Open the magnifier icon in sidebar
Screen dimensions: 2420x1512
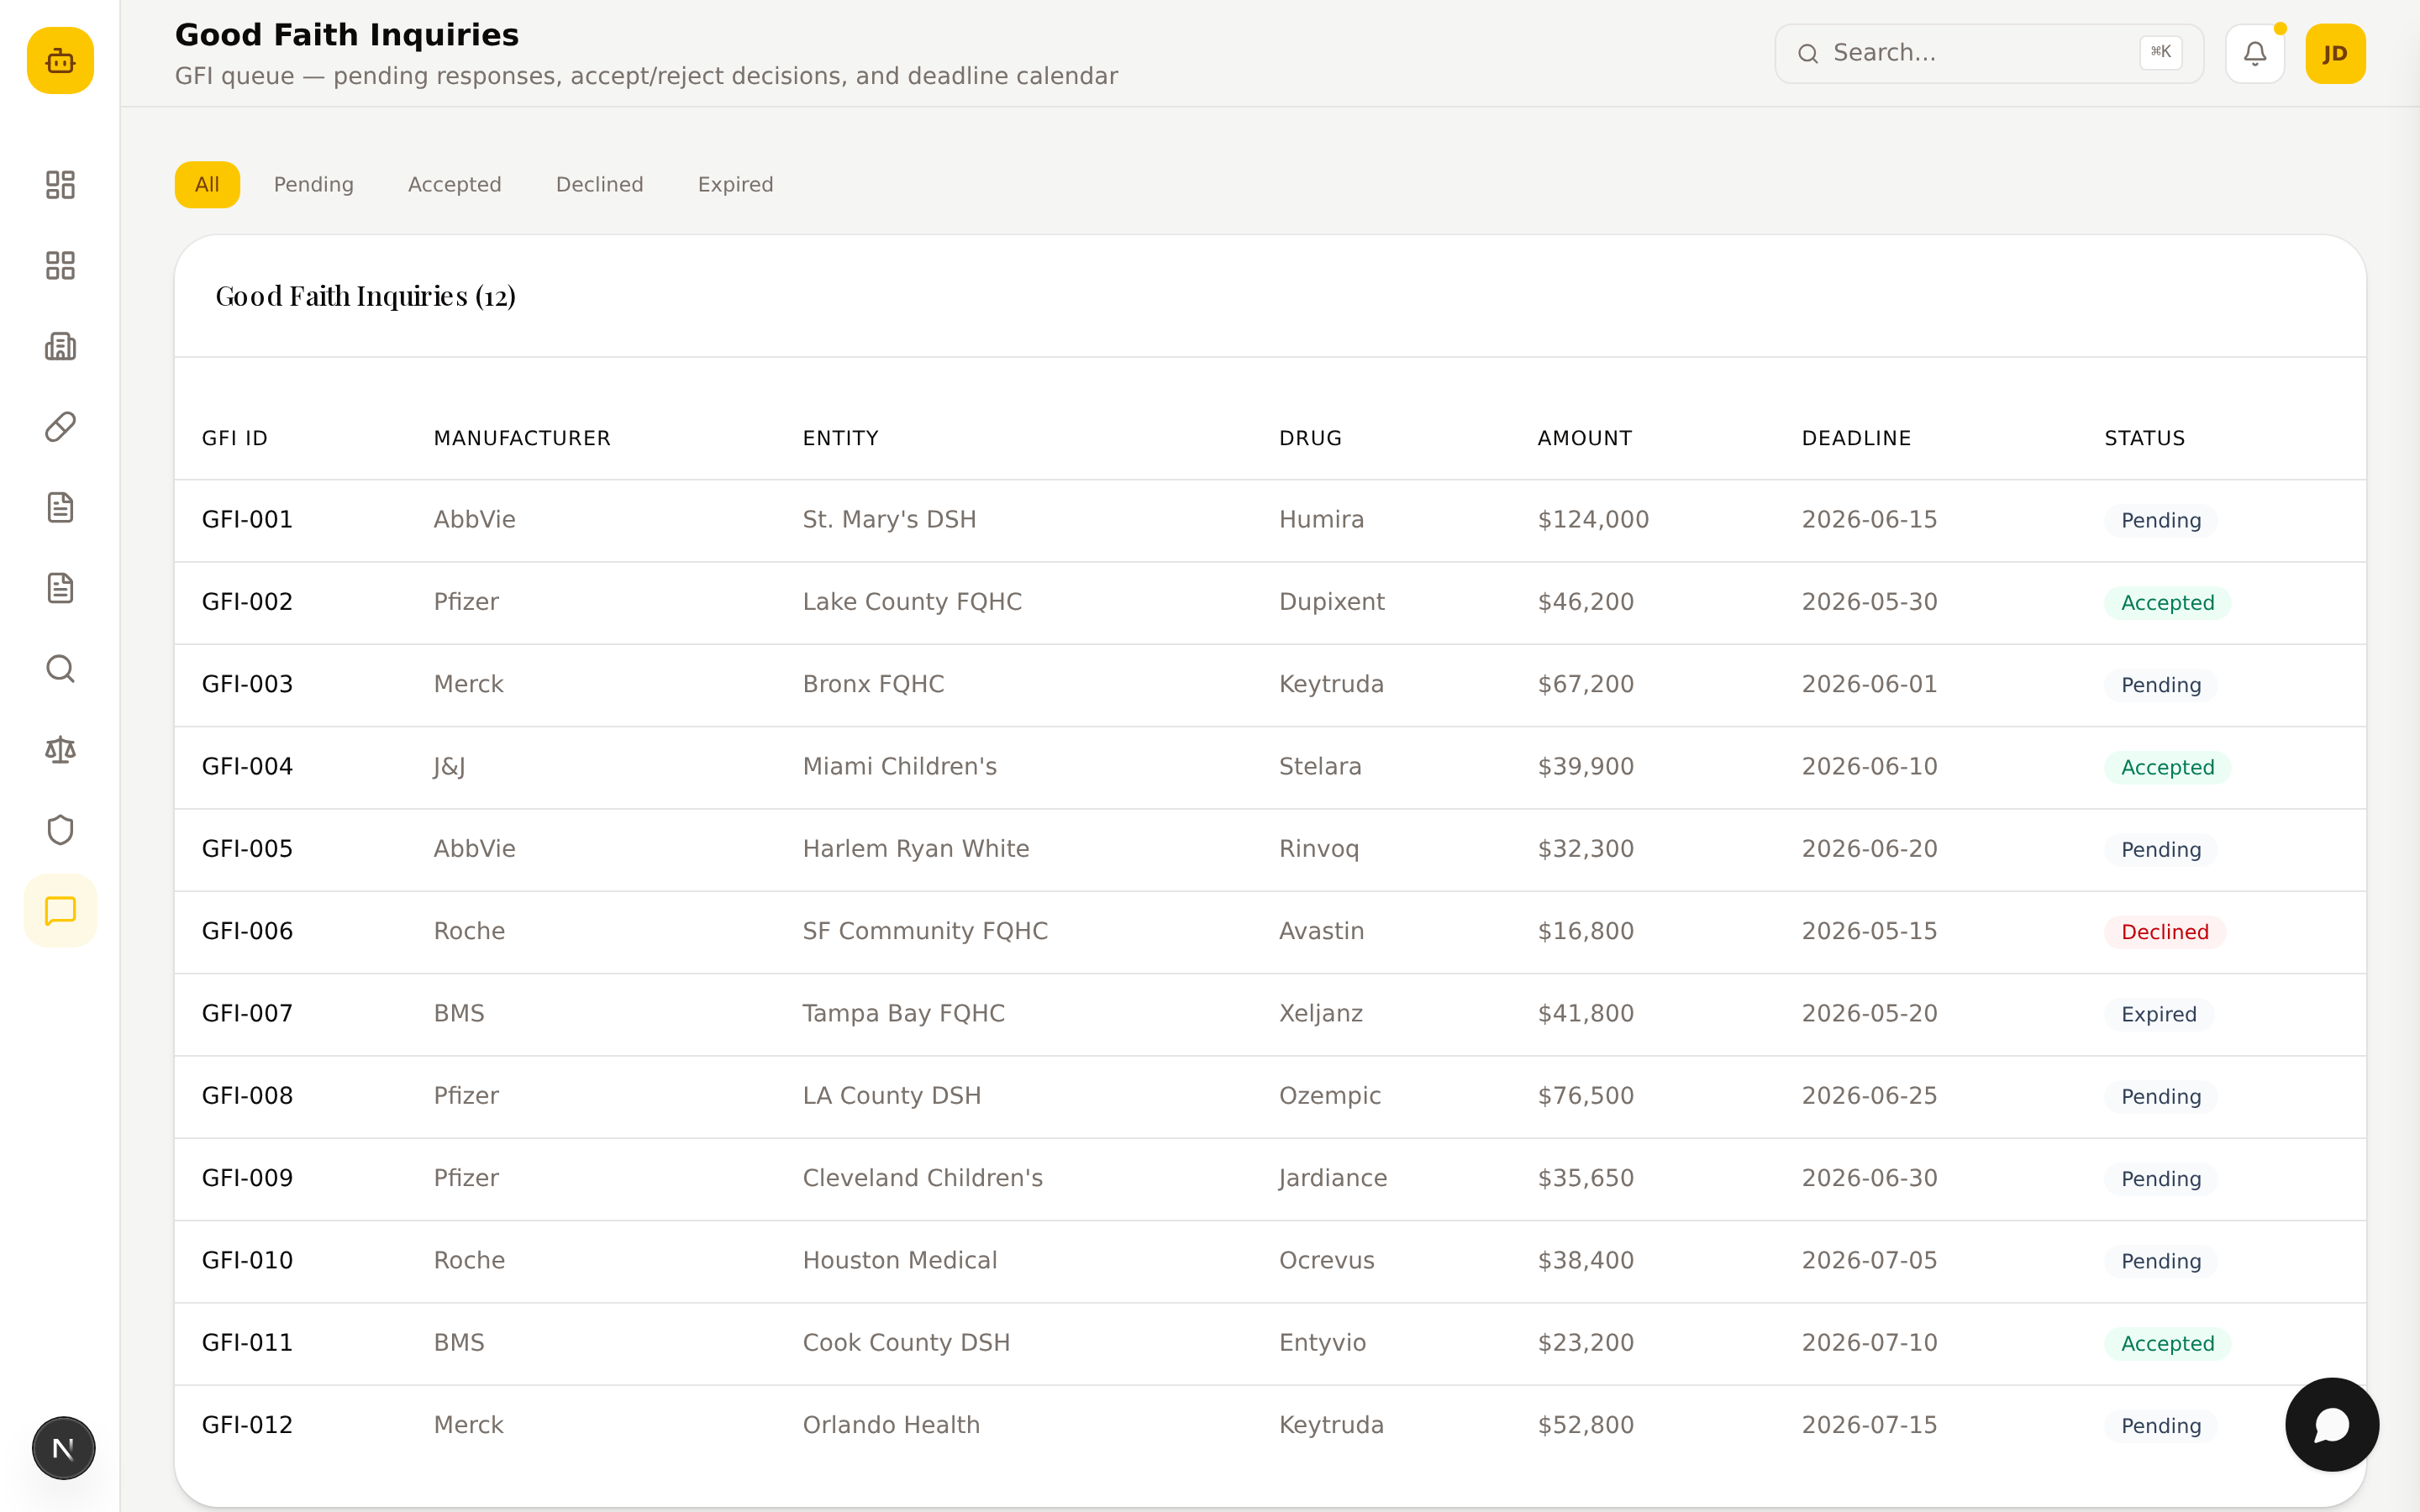click(x=60, y=668)
